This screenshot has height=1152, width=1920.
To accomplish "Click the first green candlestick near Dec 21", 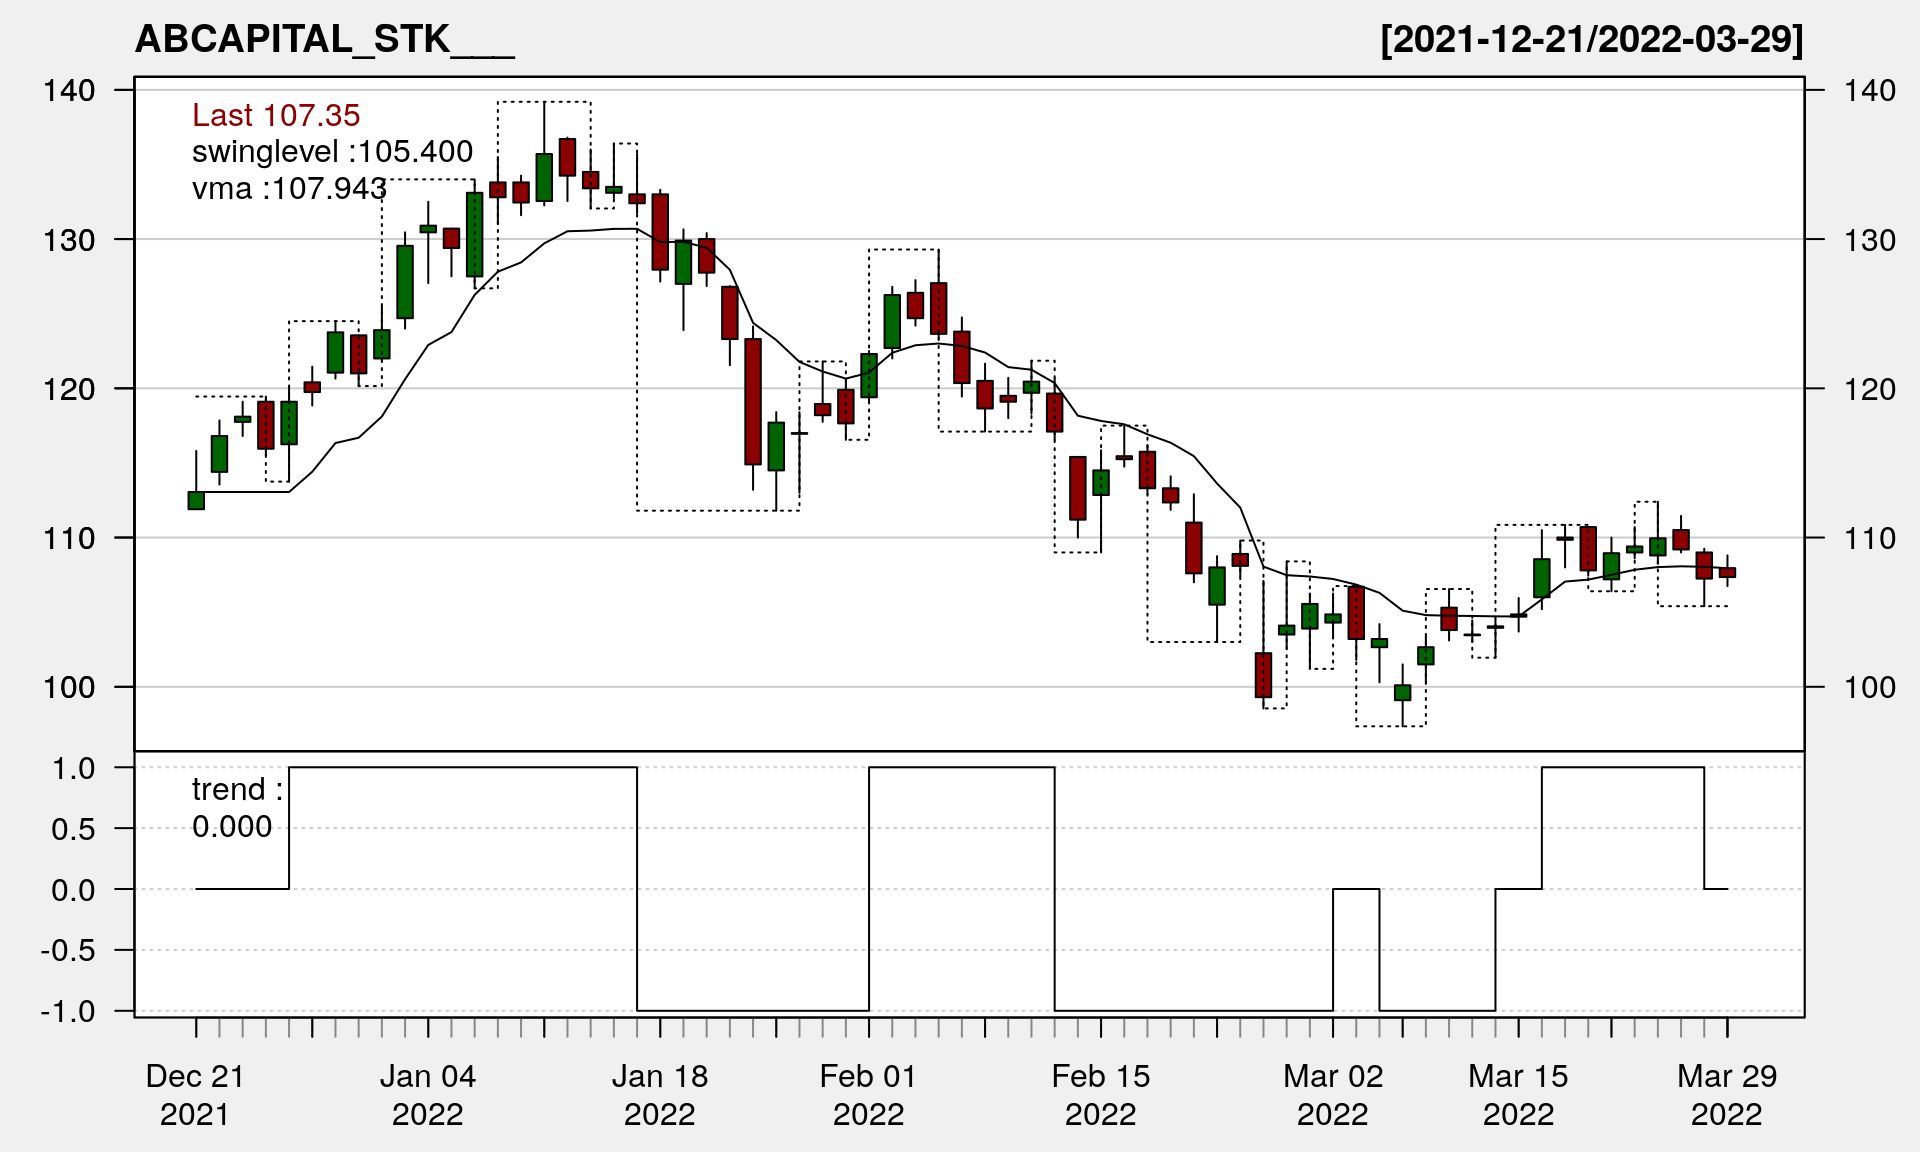I will 196,500.
